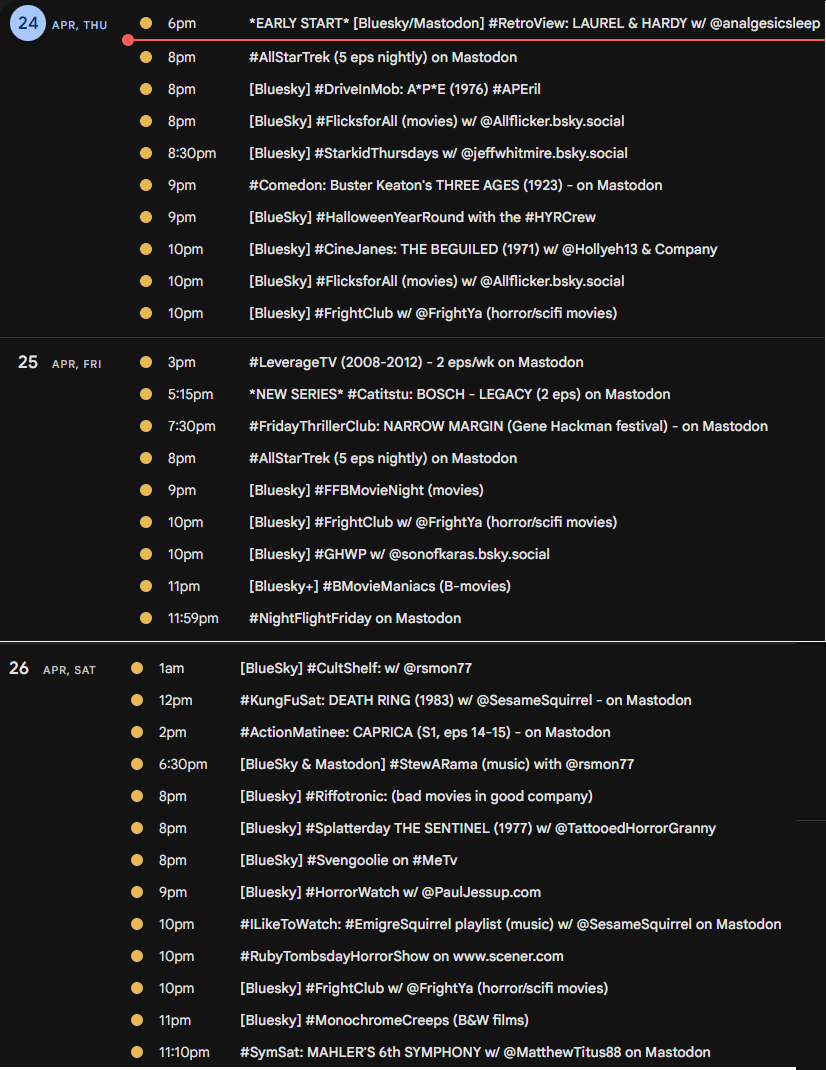Open the #LeverageTV (2008-2012) event
Viewport: 826px width, 1070px height.
416,362
